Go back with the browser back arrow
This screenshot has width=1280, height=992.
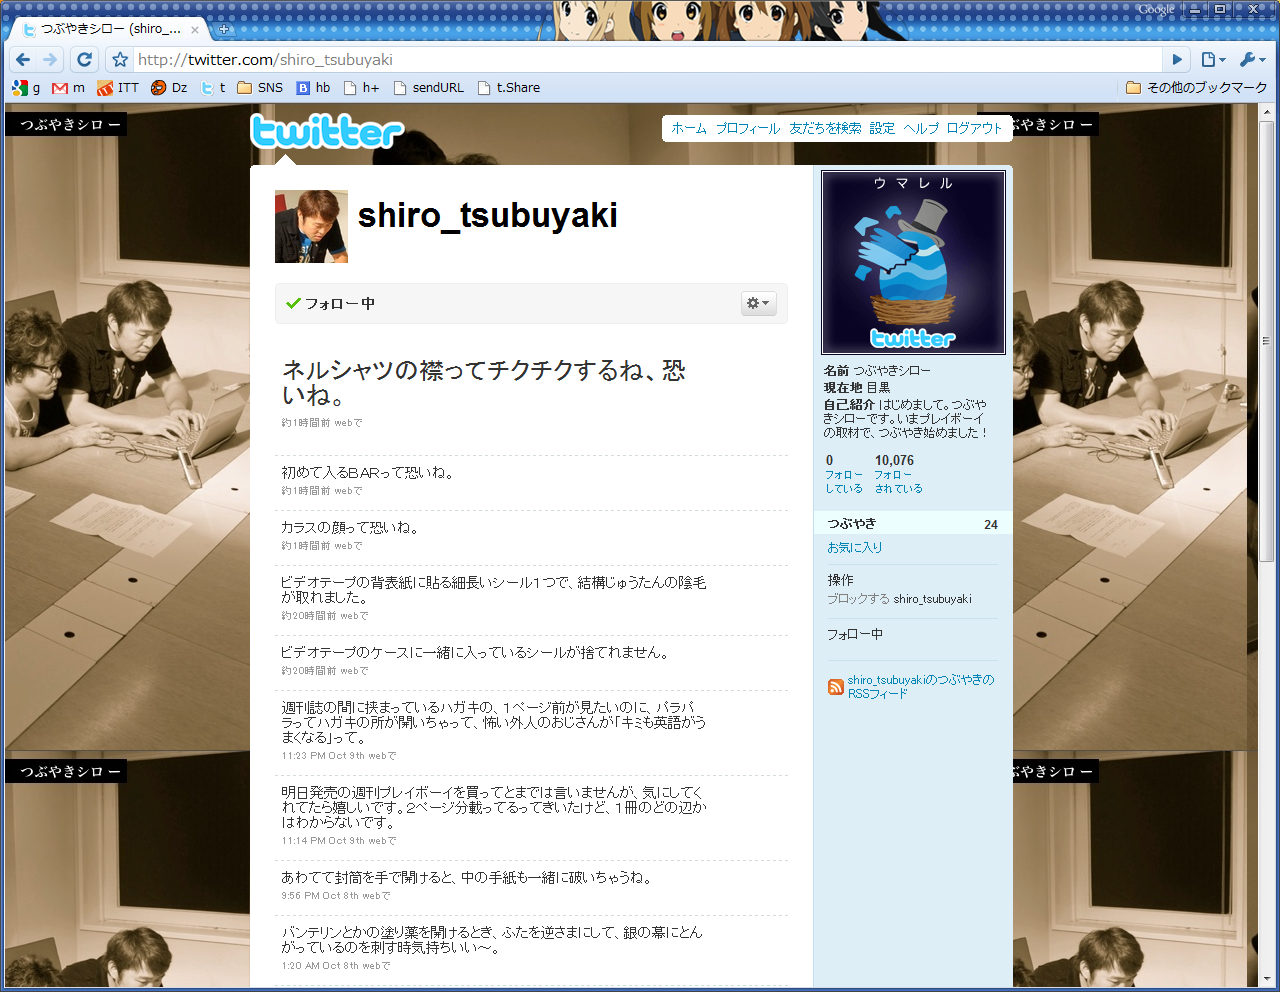coord(23,60)
